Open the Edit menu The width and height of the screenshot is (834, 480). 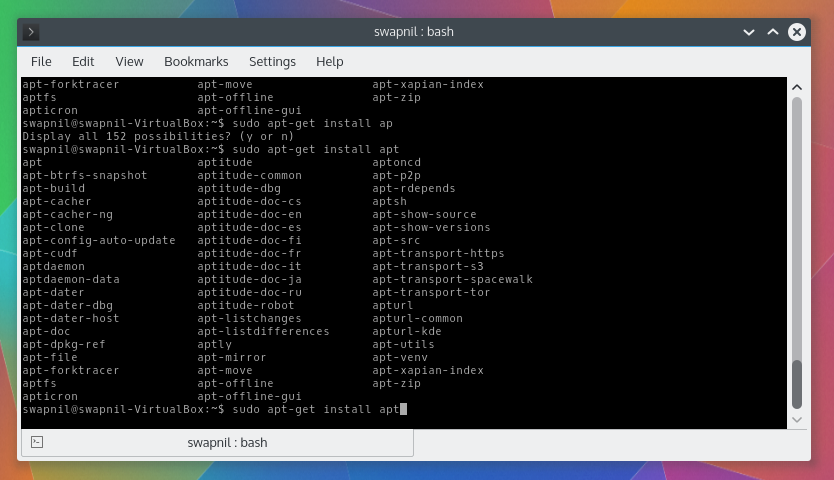coord(83,62)
